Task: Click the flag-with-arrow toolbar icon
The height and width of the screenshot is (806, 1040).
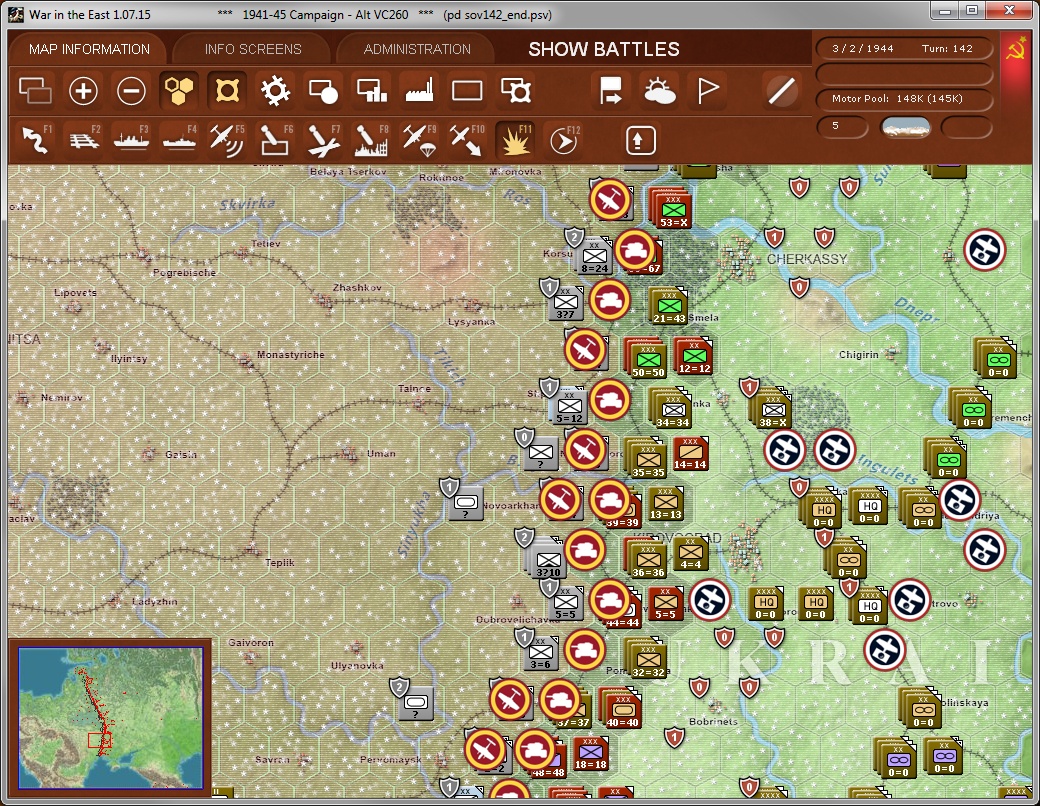Action: click(x=611, y=91)
